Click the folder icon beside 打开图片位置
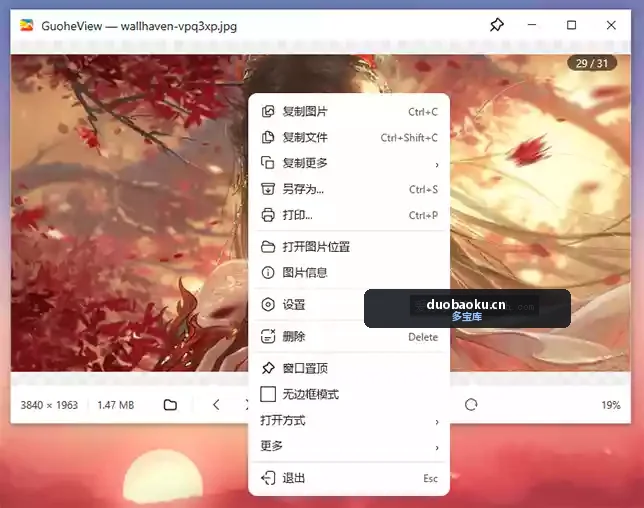The image size is (644, 508). coord(268,247)
